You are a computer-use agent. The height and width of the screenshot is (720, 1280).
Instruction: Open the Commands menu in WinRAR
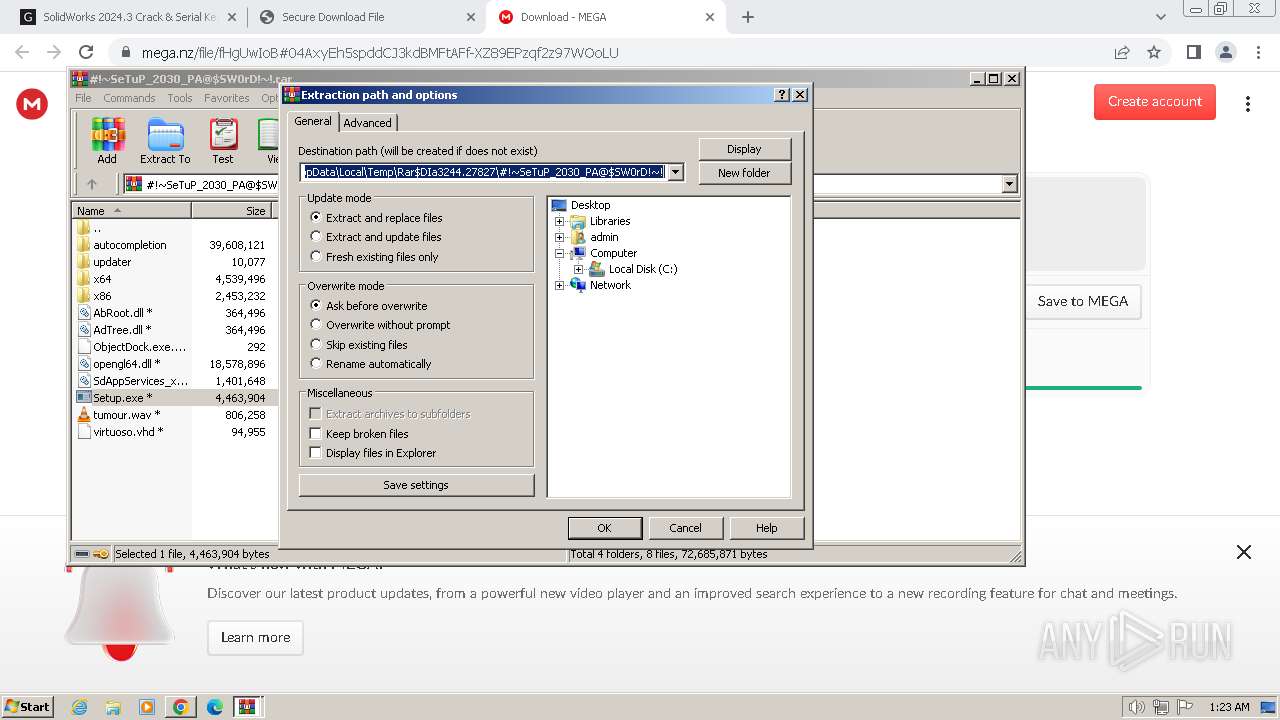pos(129,98)
